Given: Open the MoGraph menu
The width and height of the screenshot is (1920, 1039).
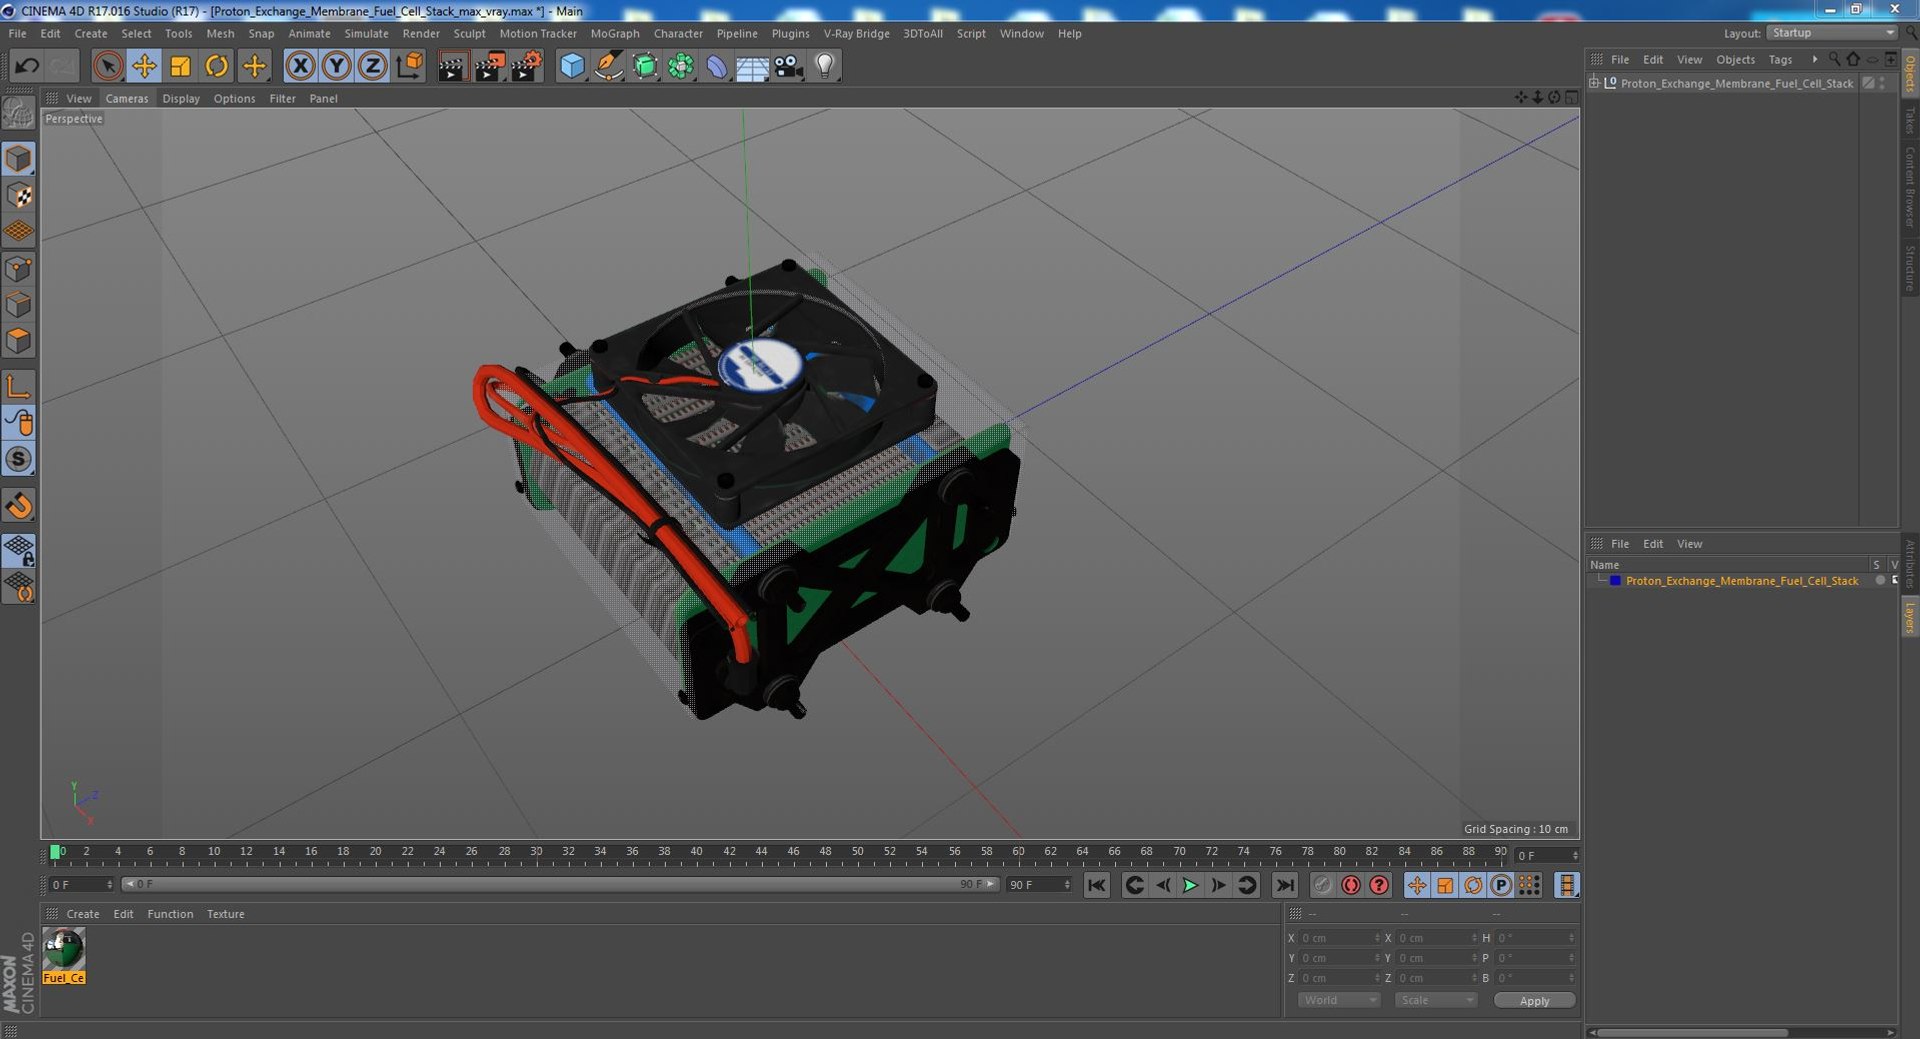Looking at the screenshot, I should [x=615, y=33].
